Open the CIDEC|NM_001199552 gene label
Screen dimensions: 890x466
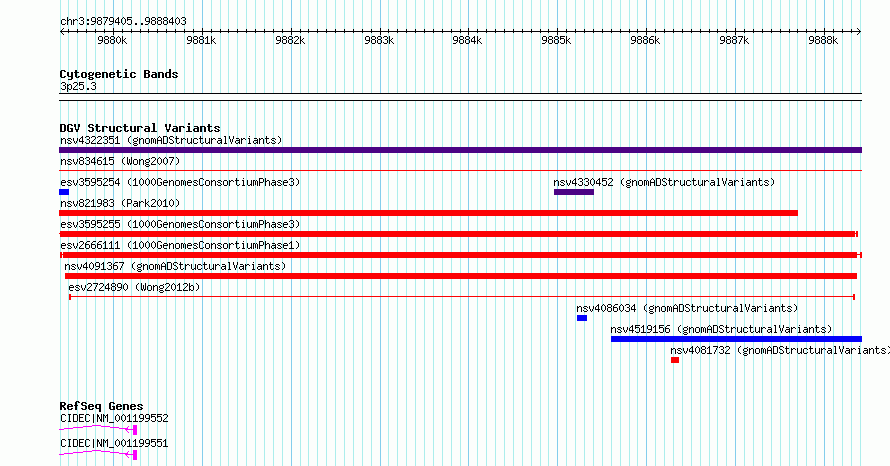[x=114, y=418]
